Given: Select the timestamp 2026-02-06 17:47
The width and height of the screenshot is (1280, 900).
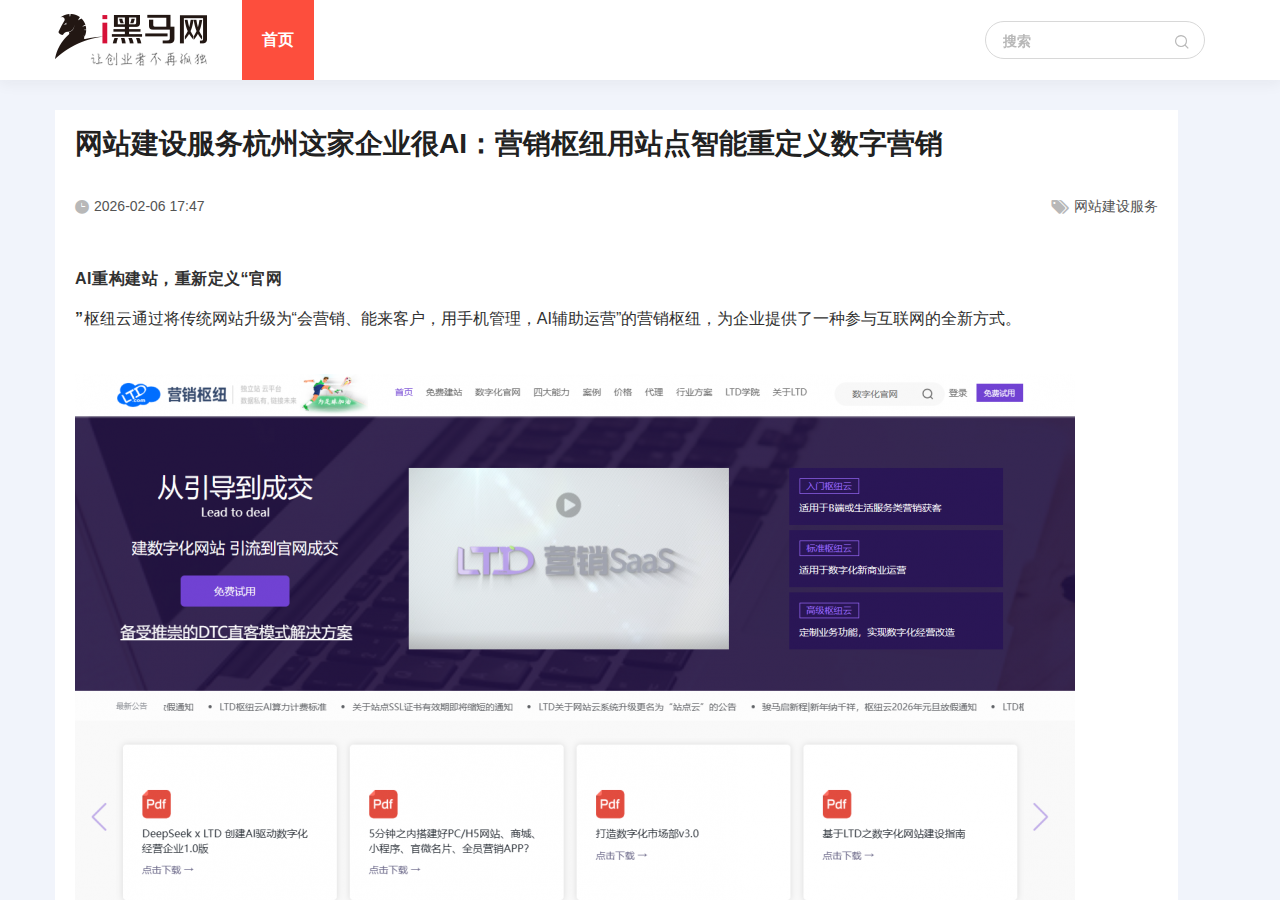Looking at the screenshot, I should [149, 207].
